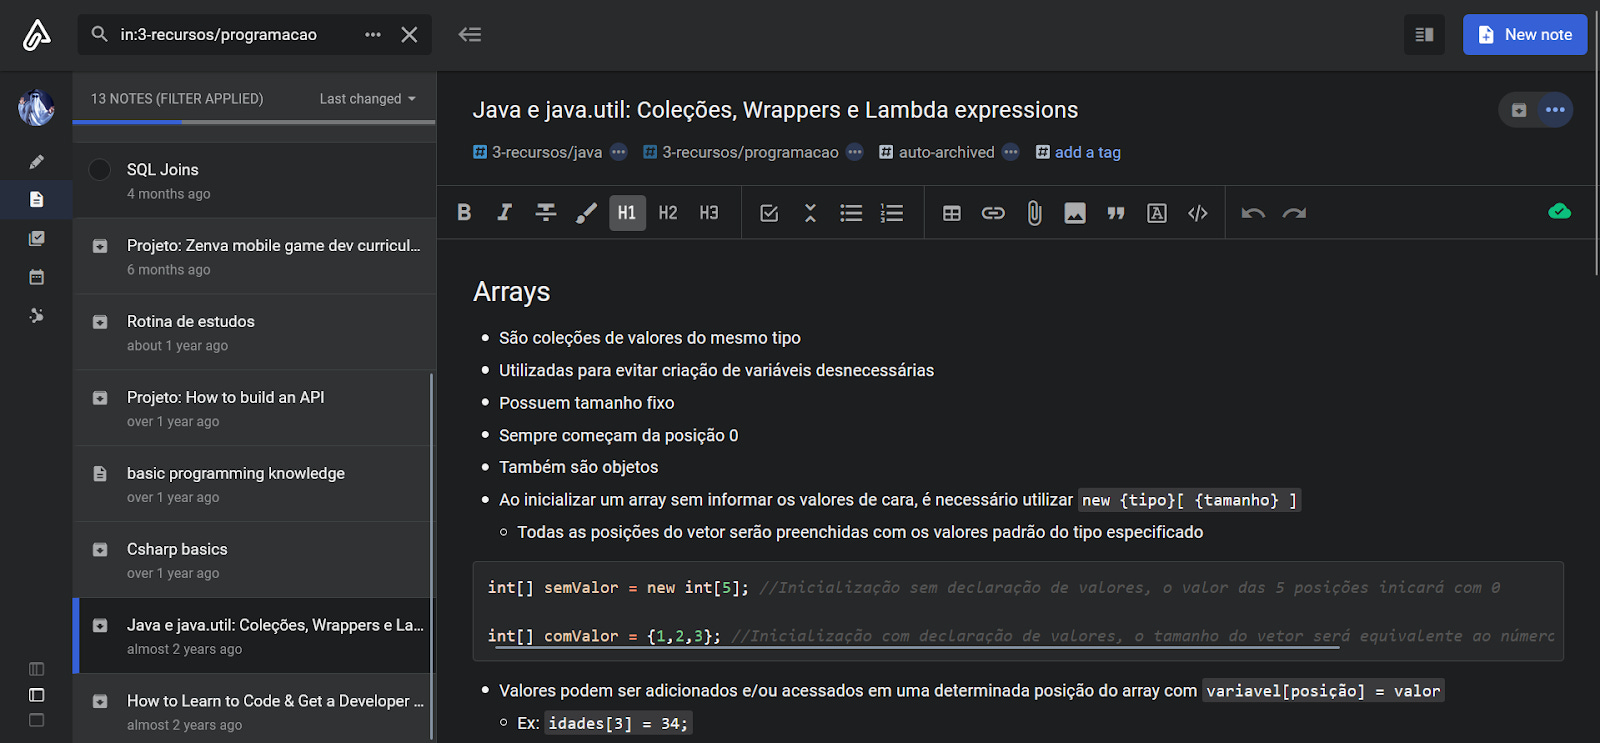The height and width of the screenshot is (743, 1600).
Task: Undo the last change
Action: pyautogui.click(x=1253, y=212)
